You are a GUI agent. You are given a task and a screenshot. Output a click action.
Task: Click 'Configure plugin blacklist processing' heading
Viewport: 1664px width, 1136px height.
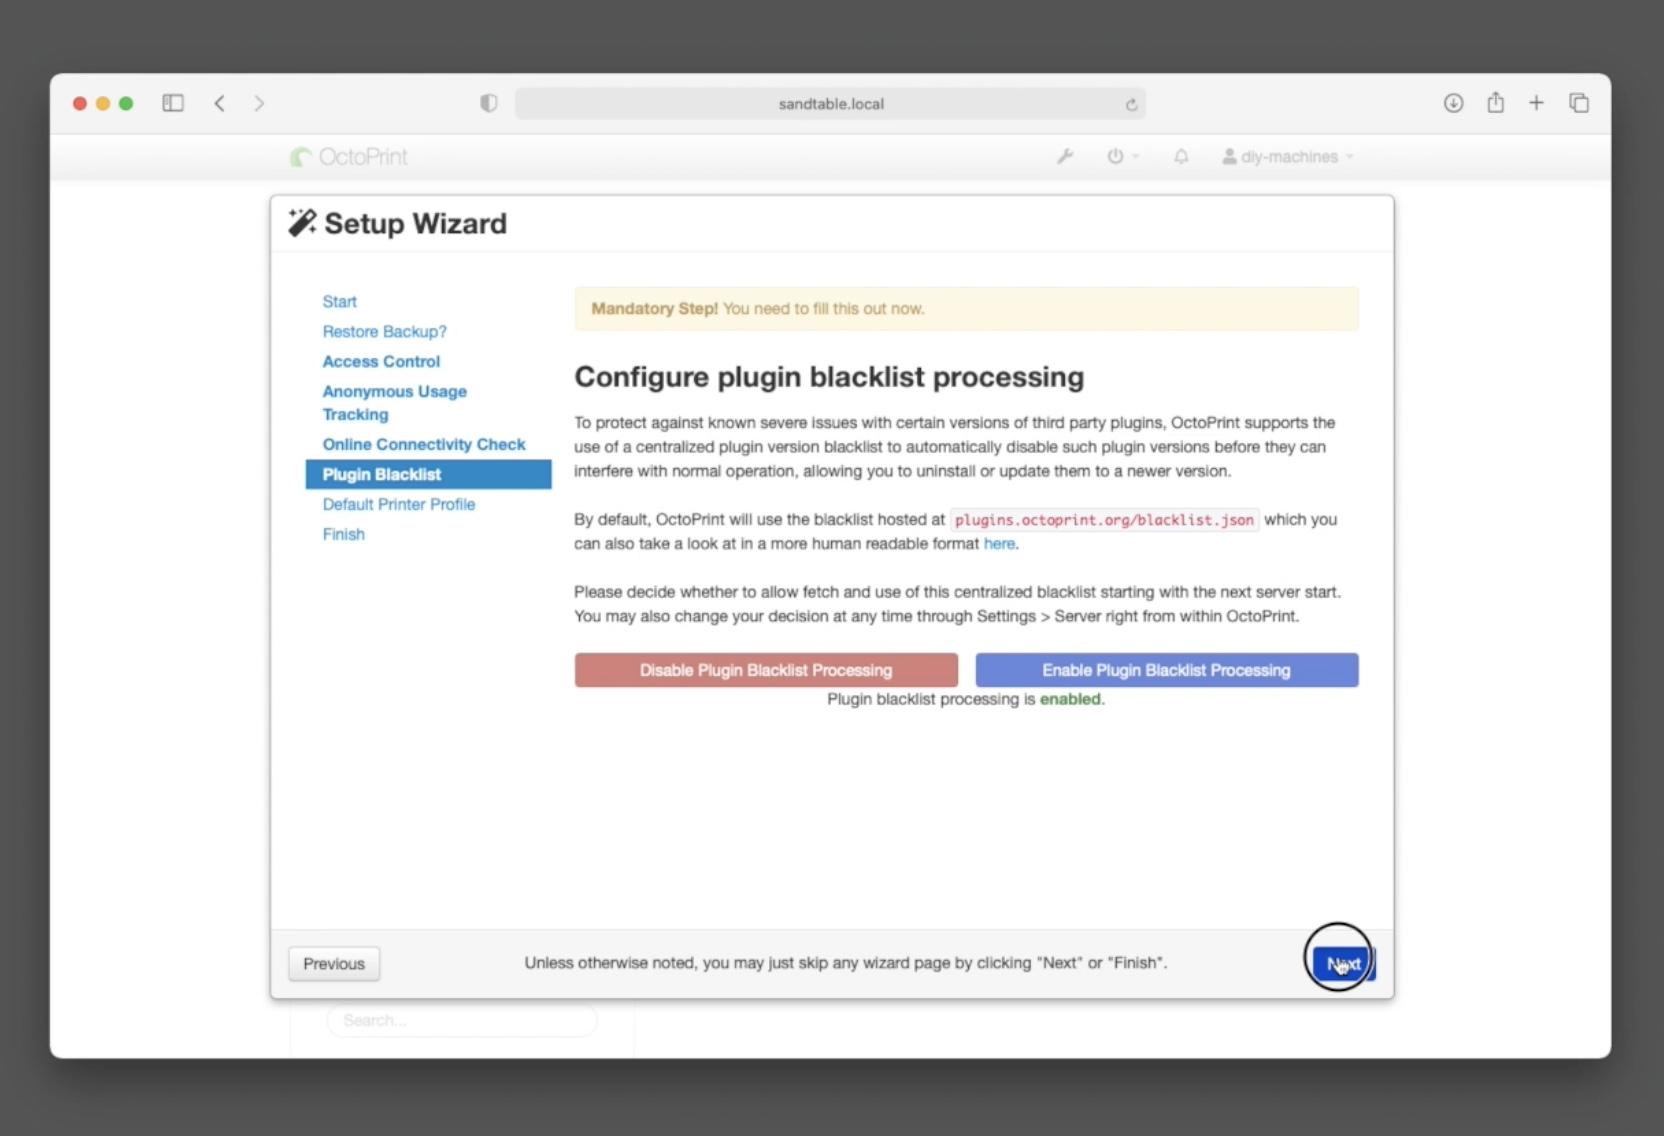click(829, 377)
